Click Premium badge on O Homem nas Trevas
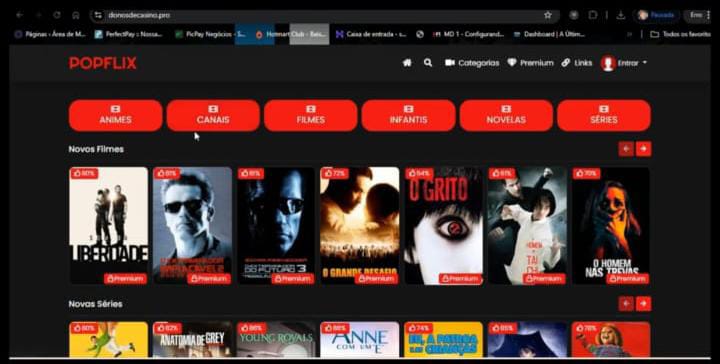Image resolution: width=720 pixels, height=364 pixels. (x=628, y=279)
